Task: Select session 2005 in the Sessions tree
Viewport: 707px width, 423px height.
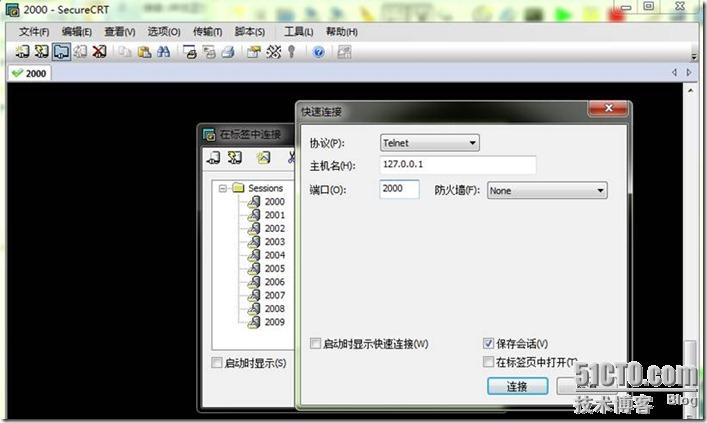Action: (x=274, y=268)
